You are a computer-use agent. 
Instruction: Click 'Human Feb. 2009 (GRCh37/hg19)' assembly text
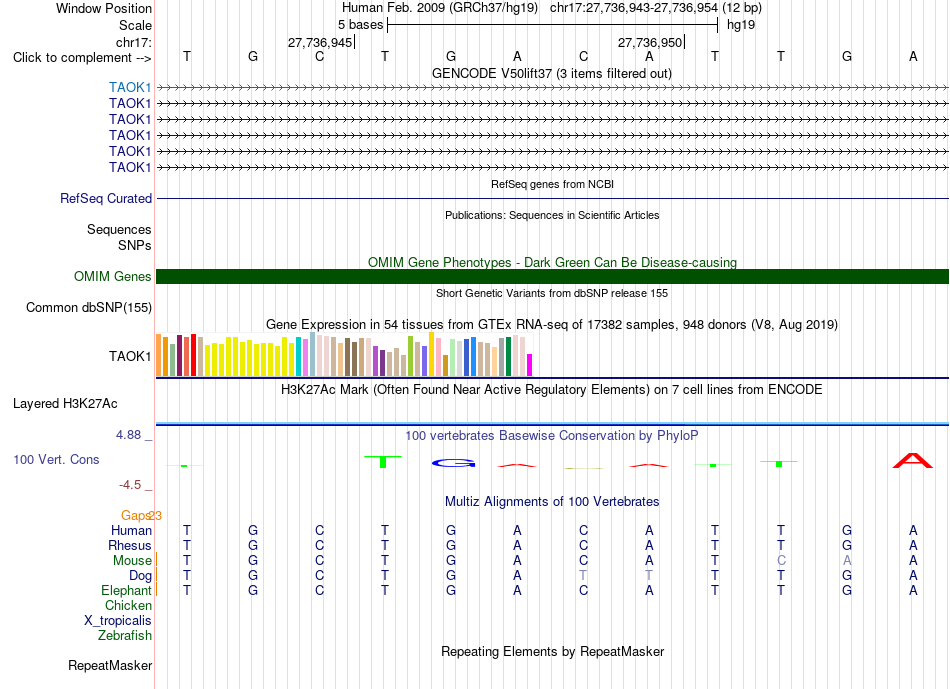click(440, 8)
